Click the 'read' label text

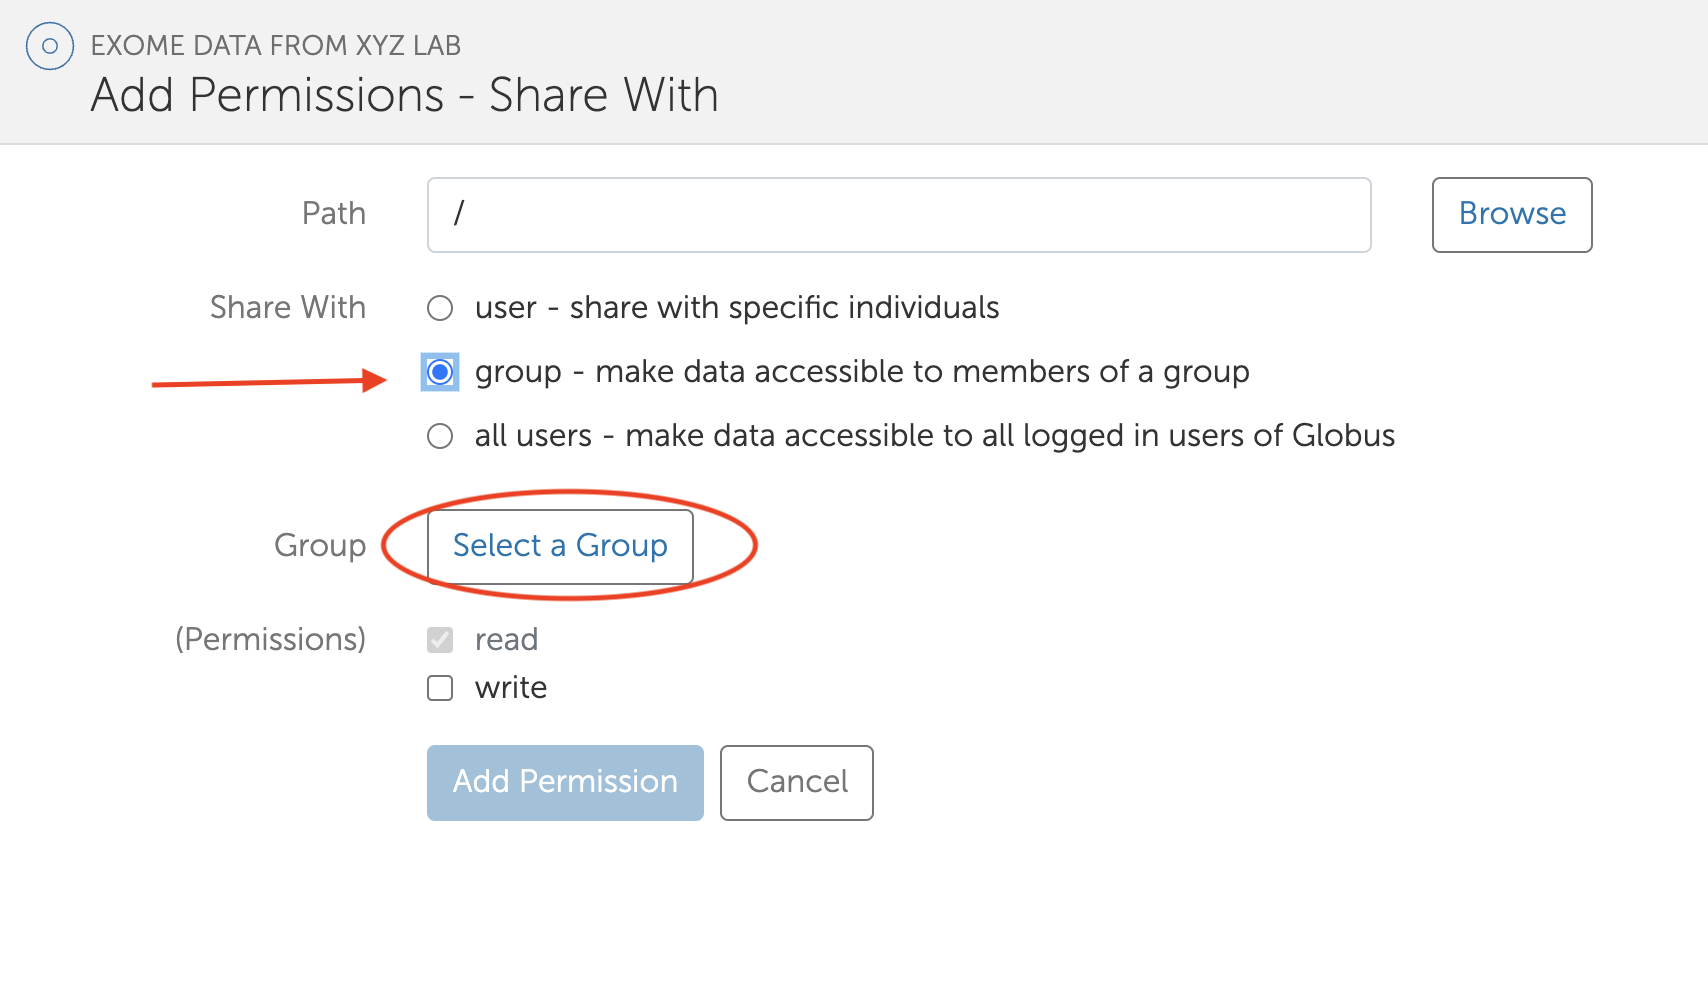click(506, 640)
